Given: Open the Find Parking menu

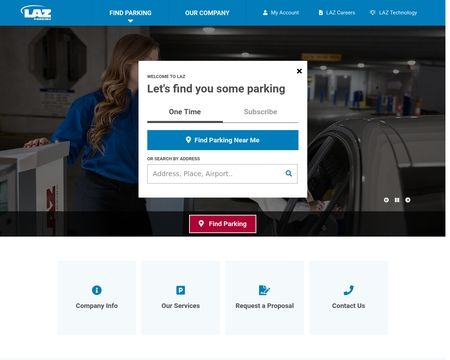Looking at the screenshot, I should tap(130, 13).
